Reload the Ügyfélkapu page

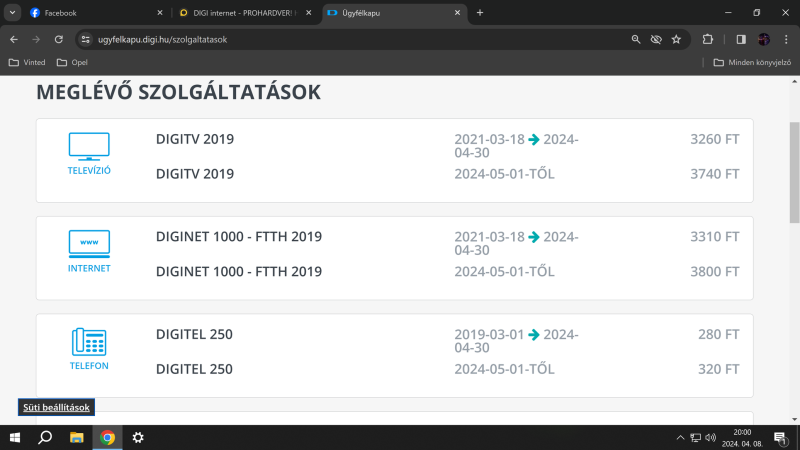pyautogui.click(x=59, y=39)
